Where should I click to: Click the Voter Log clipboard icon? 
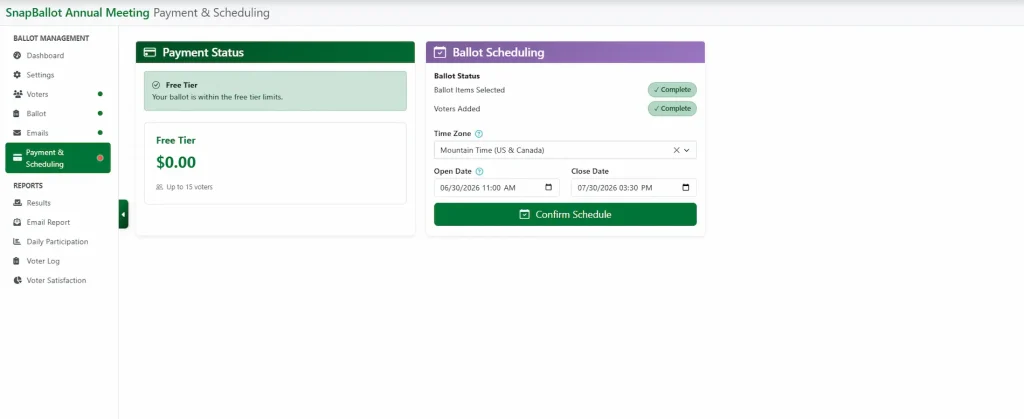point(18,261)
